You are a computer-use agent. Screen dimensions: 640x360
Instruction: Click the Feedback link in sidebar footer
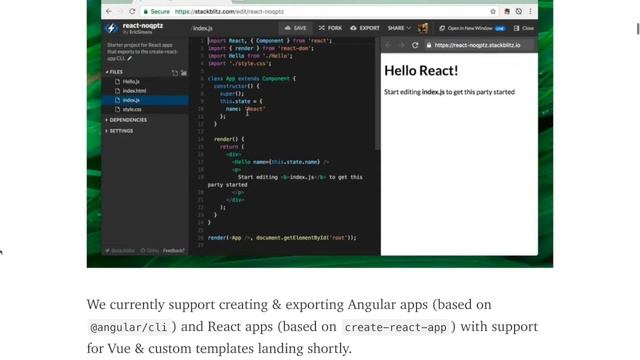pyautogui.click(x=174, y=251)
